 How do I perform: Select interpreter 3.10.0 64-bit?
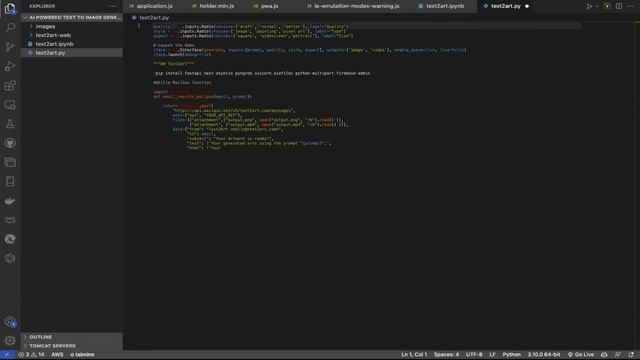pos(544,355)
